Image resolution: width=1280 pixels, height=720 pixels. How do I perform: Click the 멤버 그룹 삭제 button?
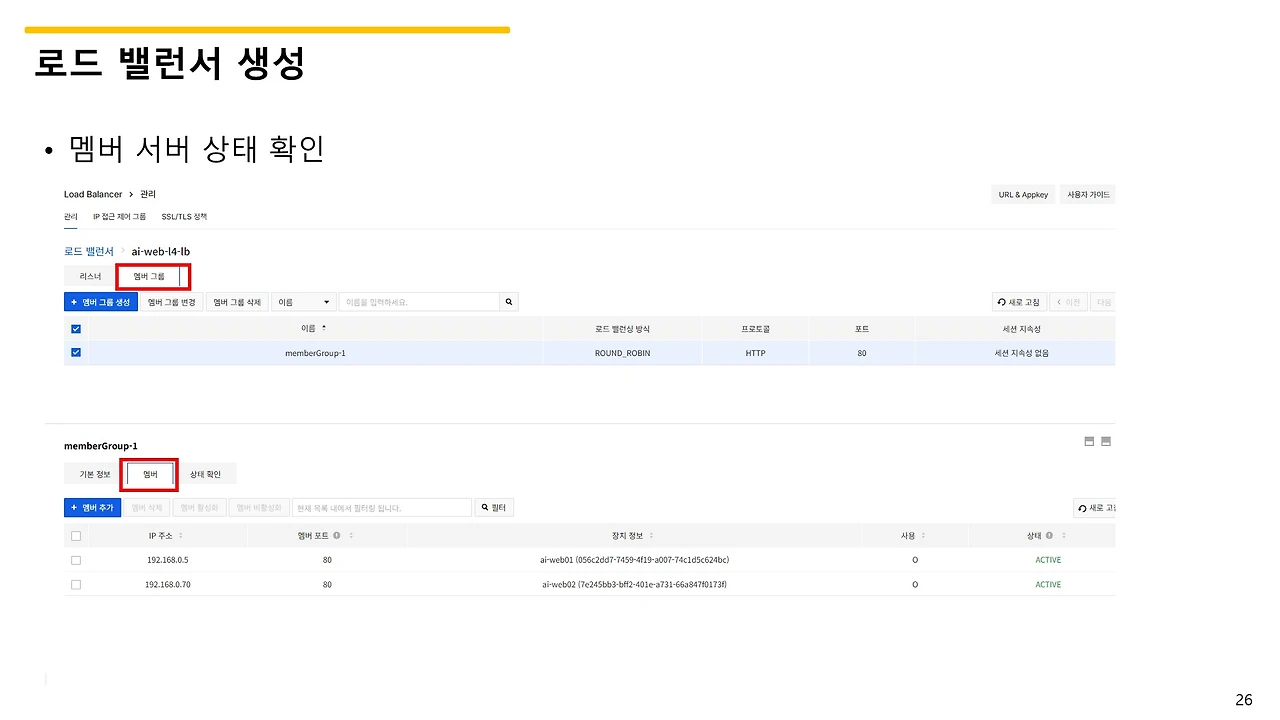237,302
